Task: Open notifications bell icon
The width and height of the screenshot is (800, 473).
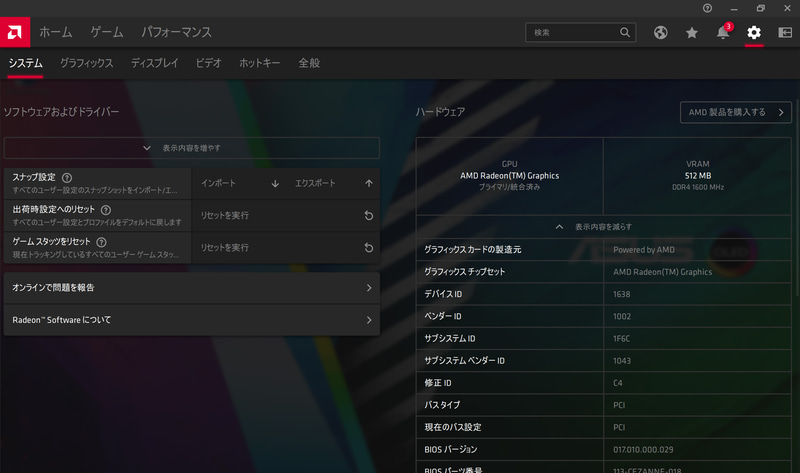Action: pyautogui.click(x=723, y=33)
